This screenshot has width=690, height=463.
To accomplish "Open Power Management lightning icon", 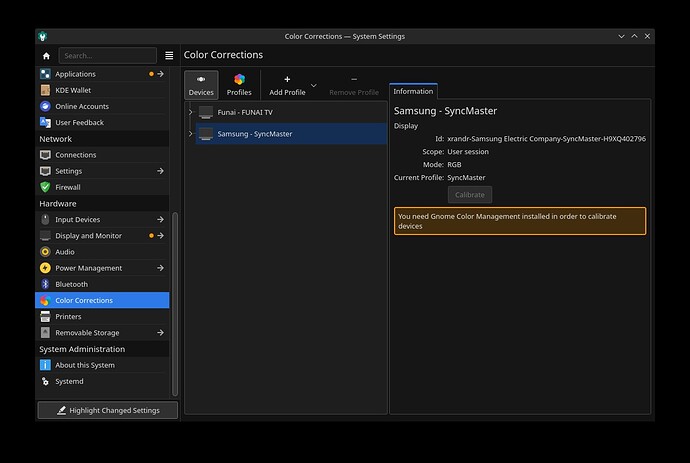I will [45, 268].
